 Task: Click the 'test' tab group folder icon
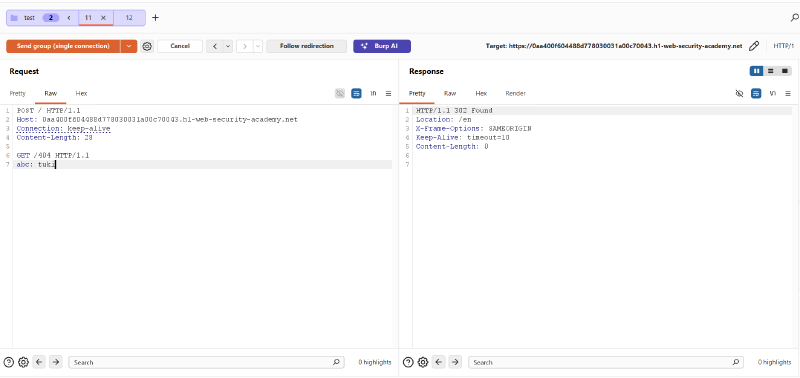click(14, 18)
